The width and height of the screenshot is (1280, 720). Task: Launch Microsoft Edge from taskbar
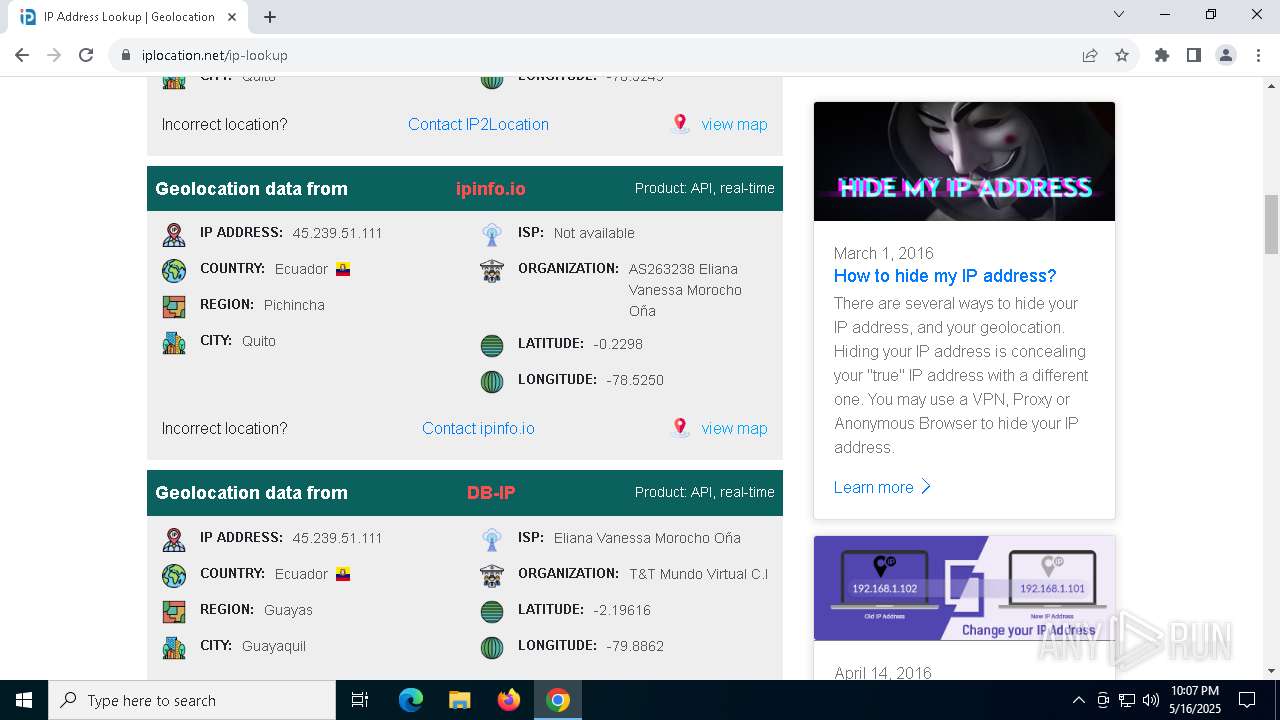411,700
